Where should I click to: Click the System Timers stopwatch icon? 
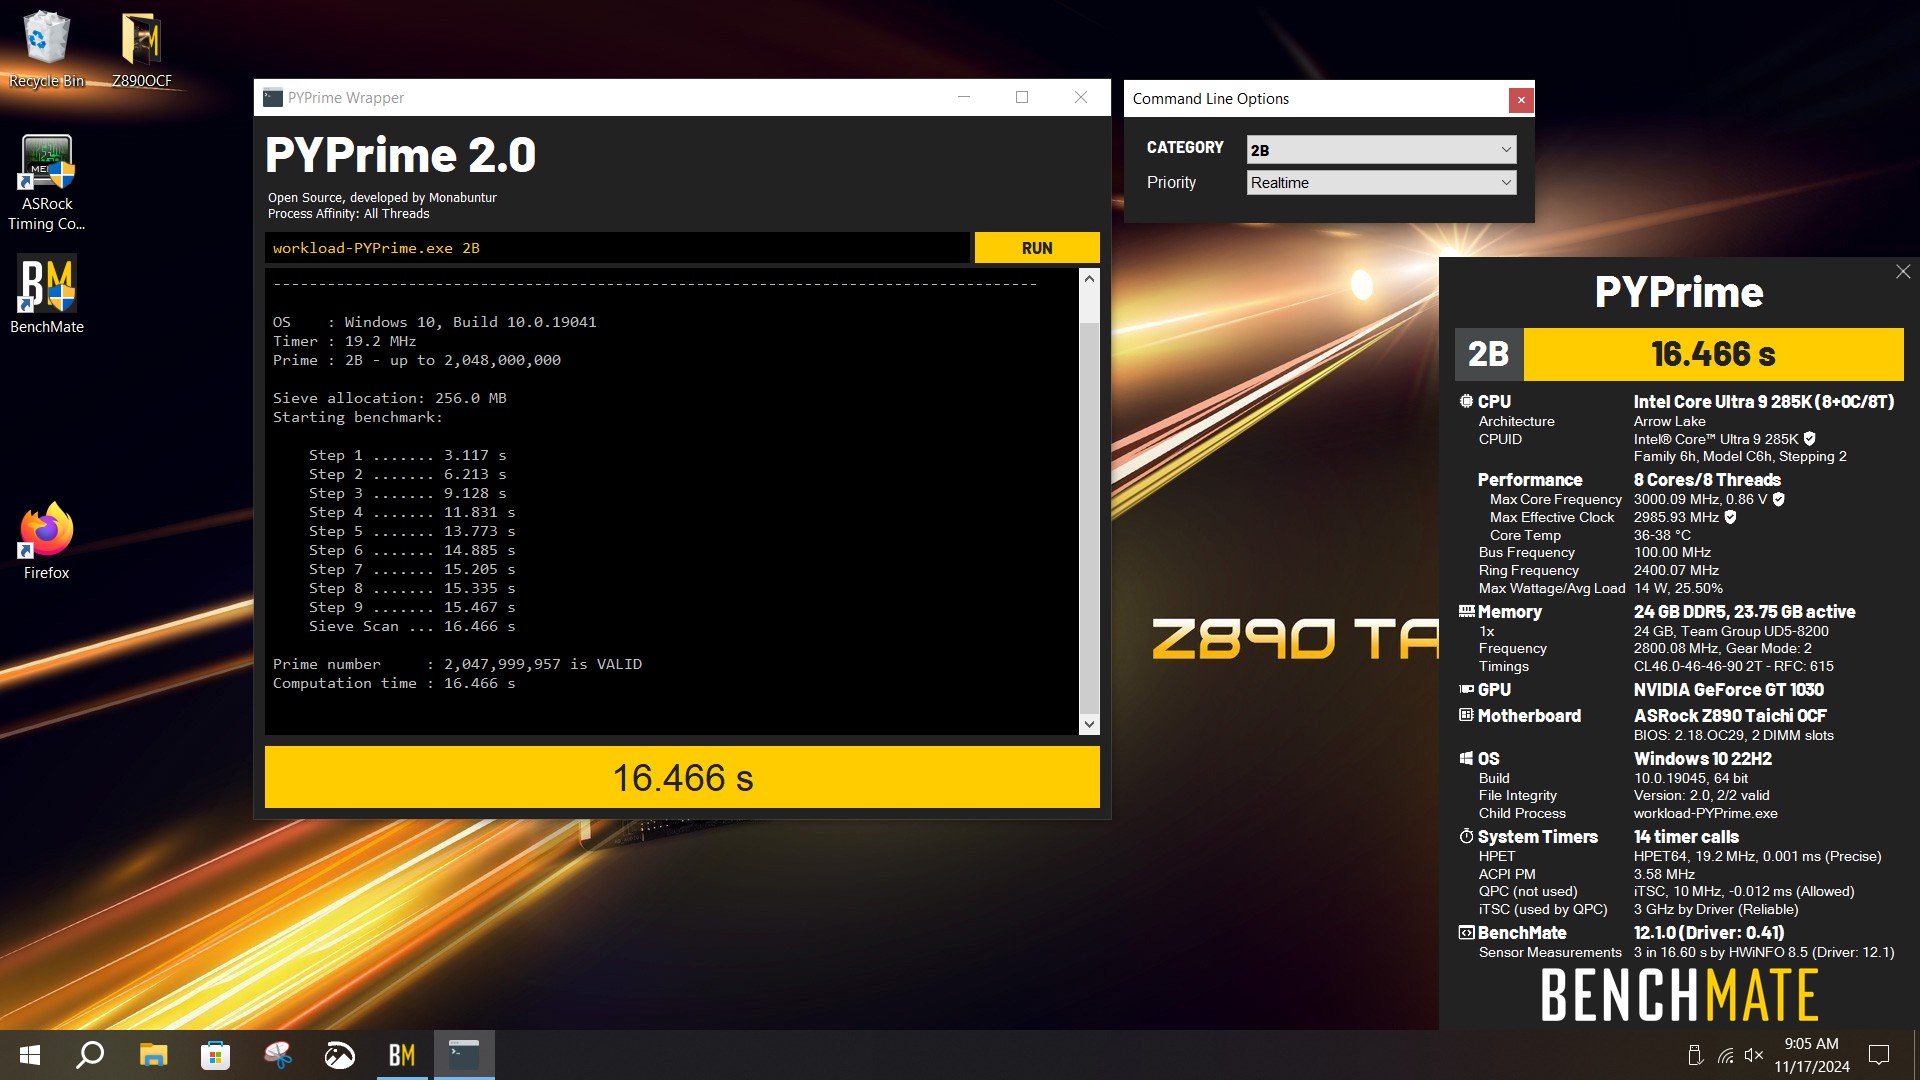coord(1466,836)
